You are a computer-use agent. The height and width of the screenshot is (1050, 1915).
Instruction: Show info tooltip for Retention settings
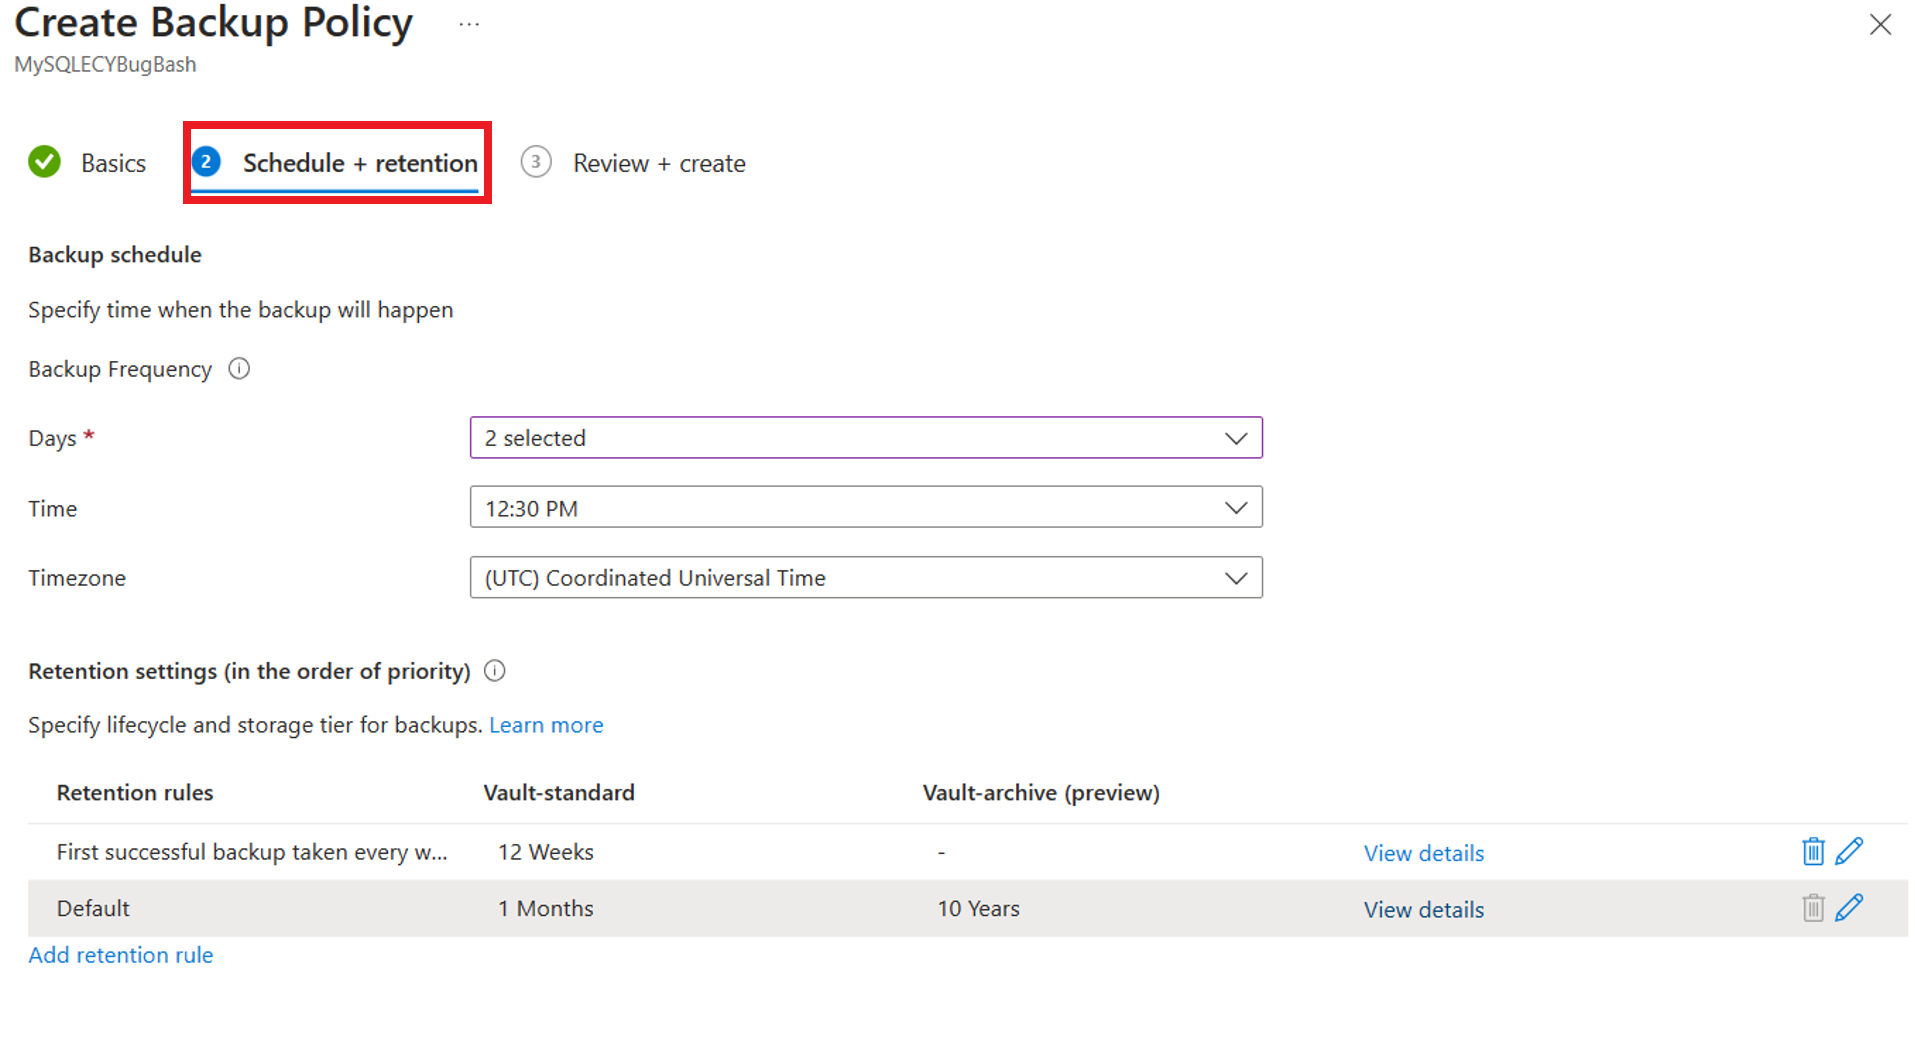tap(495, 671)
